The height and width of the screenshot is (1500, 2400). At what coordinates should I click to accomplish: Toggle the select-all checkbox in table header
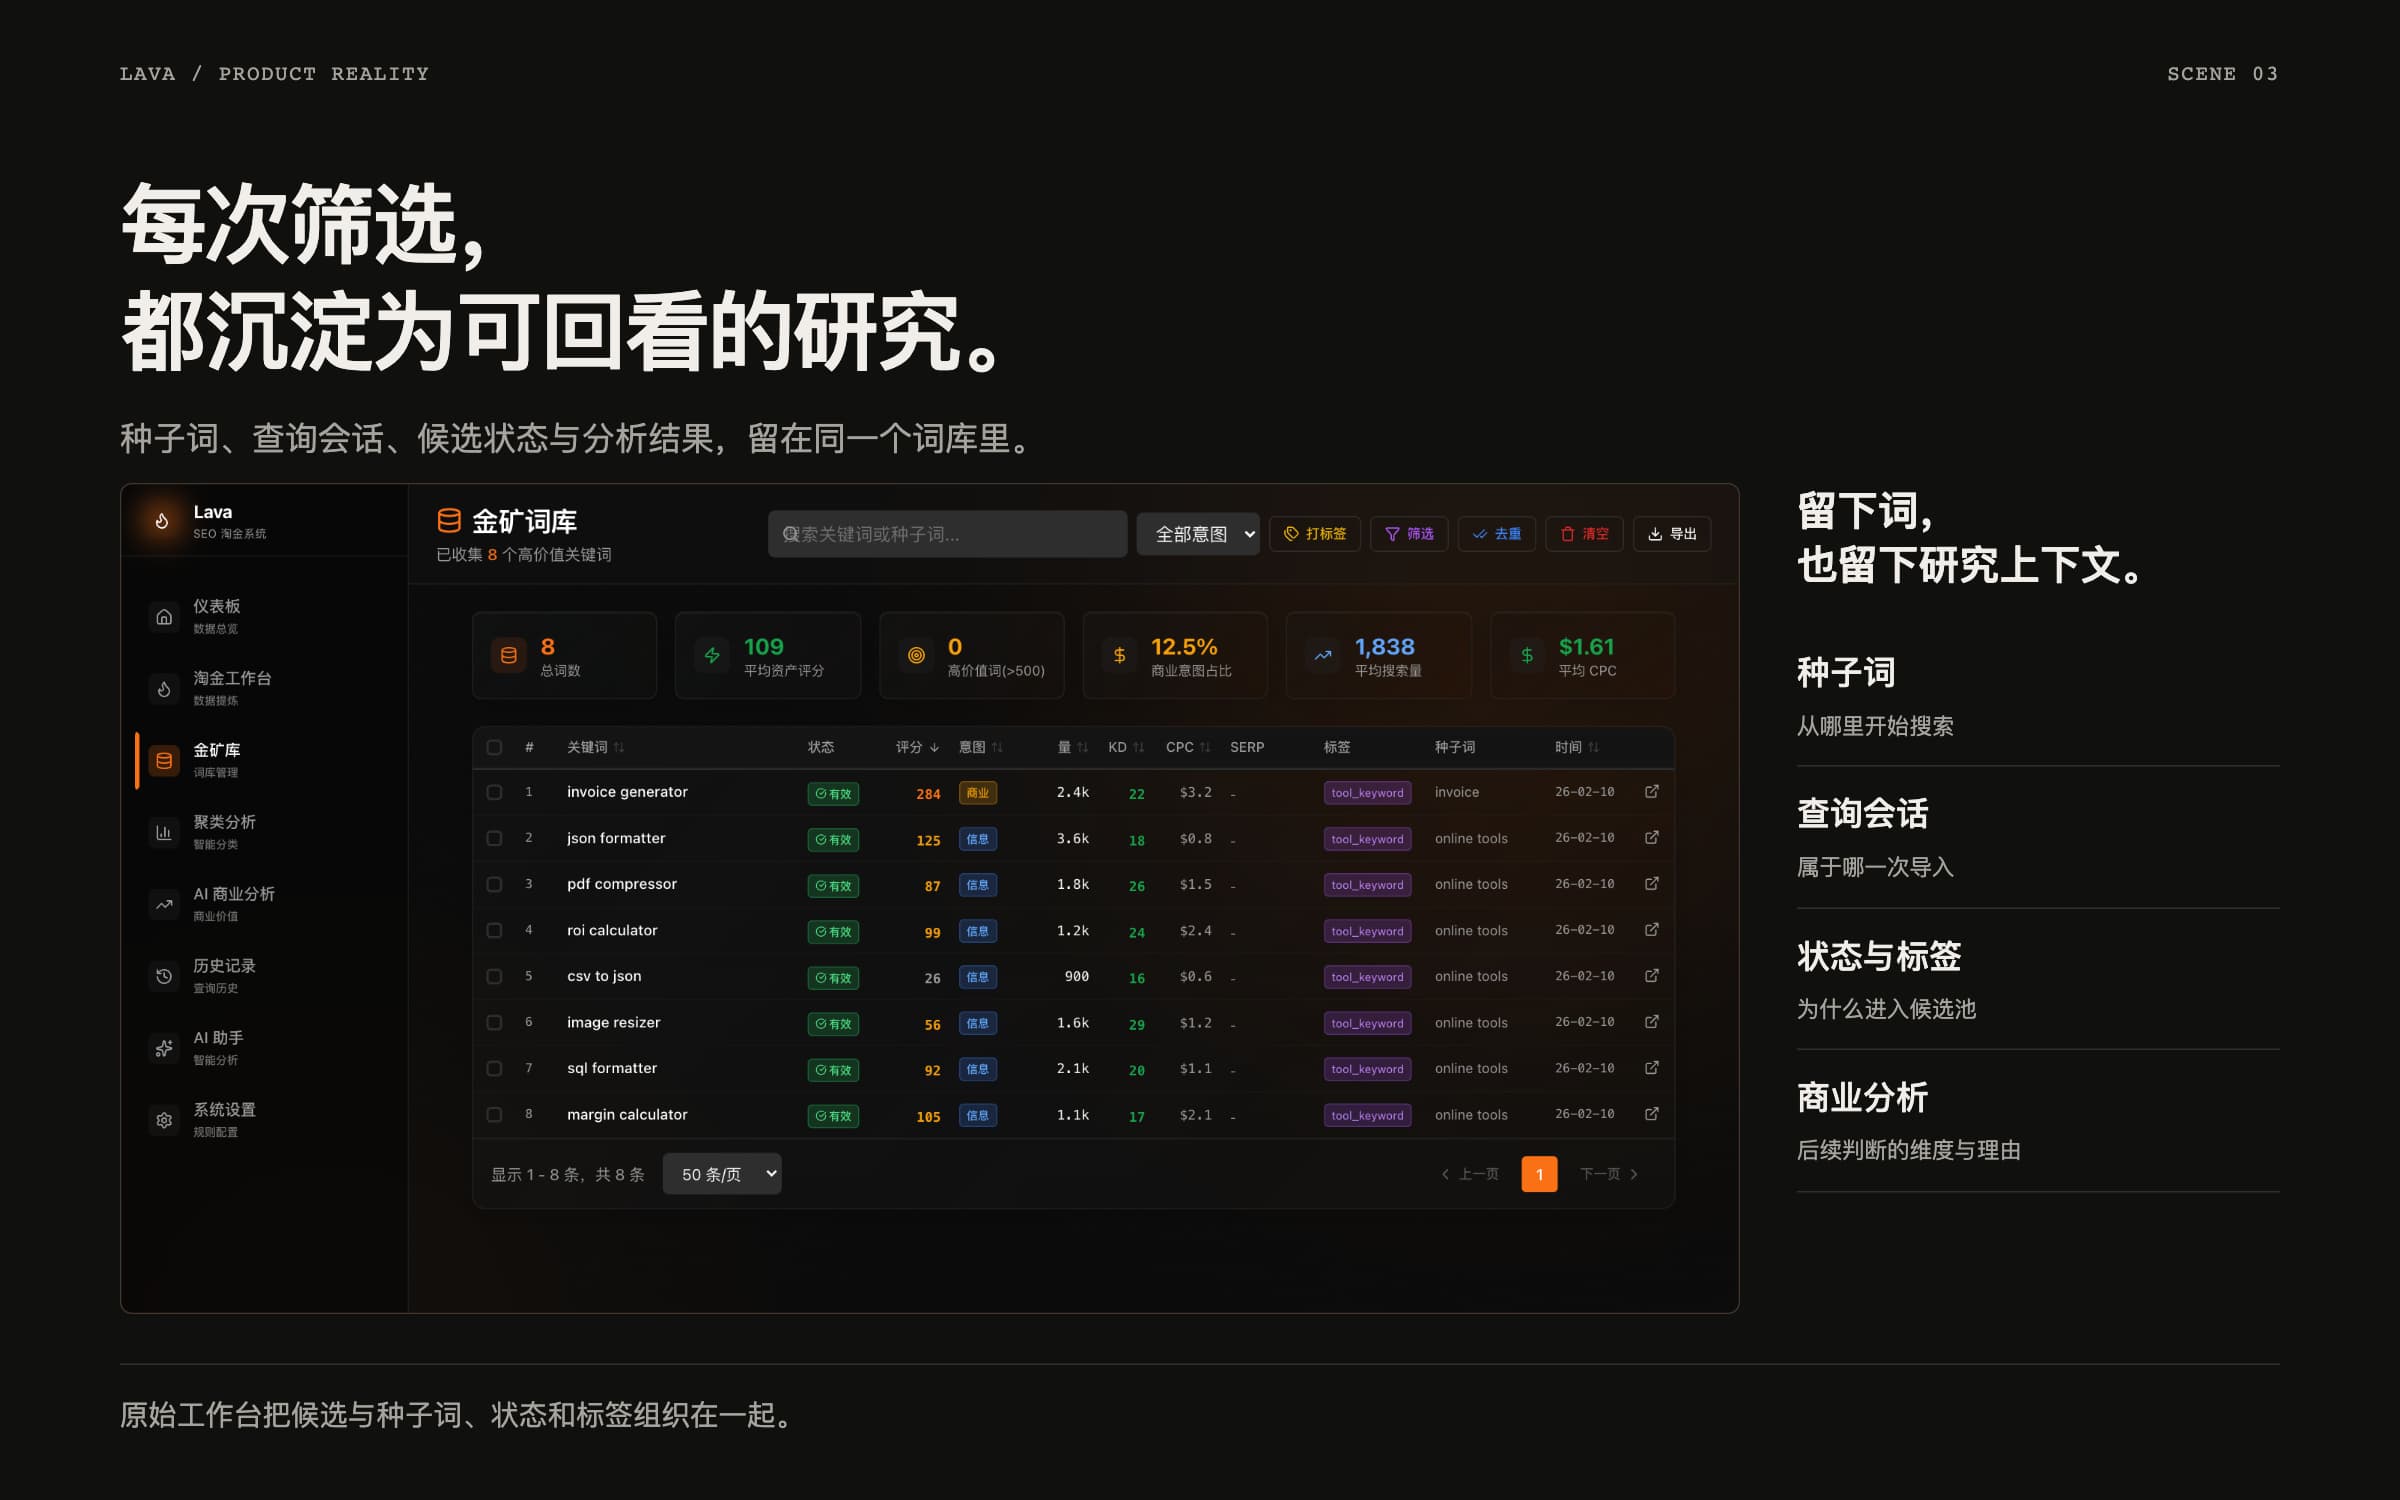pos(494,747)
